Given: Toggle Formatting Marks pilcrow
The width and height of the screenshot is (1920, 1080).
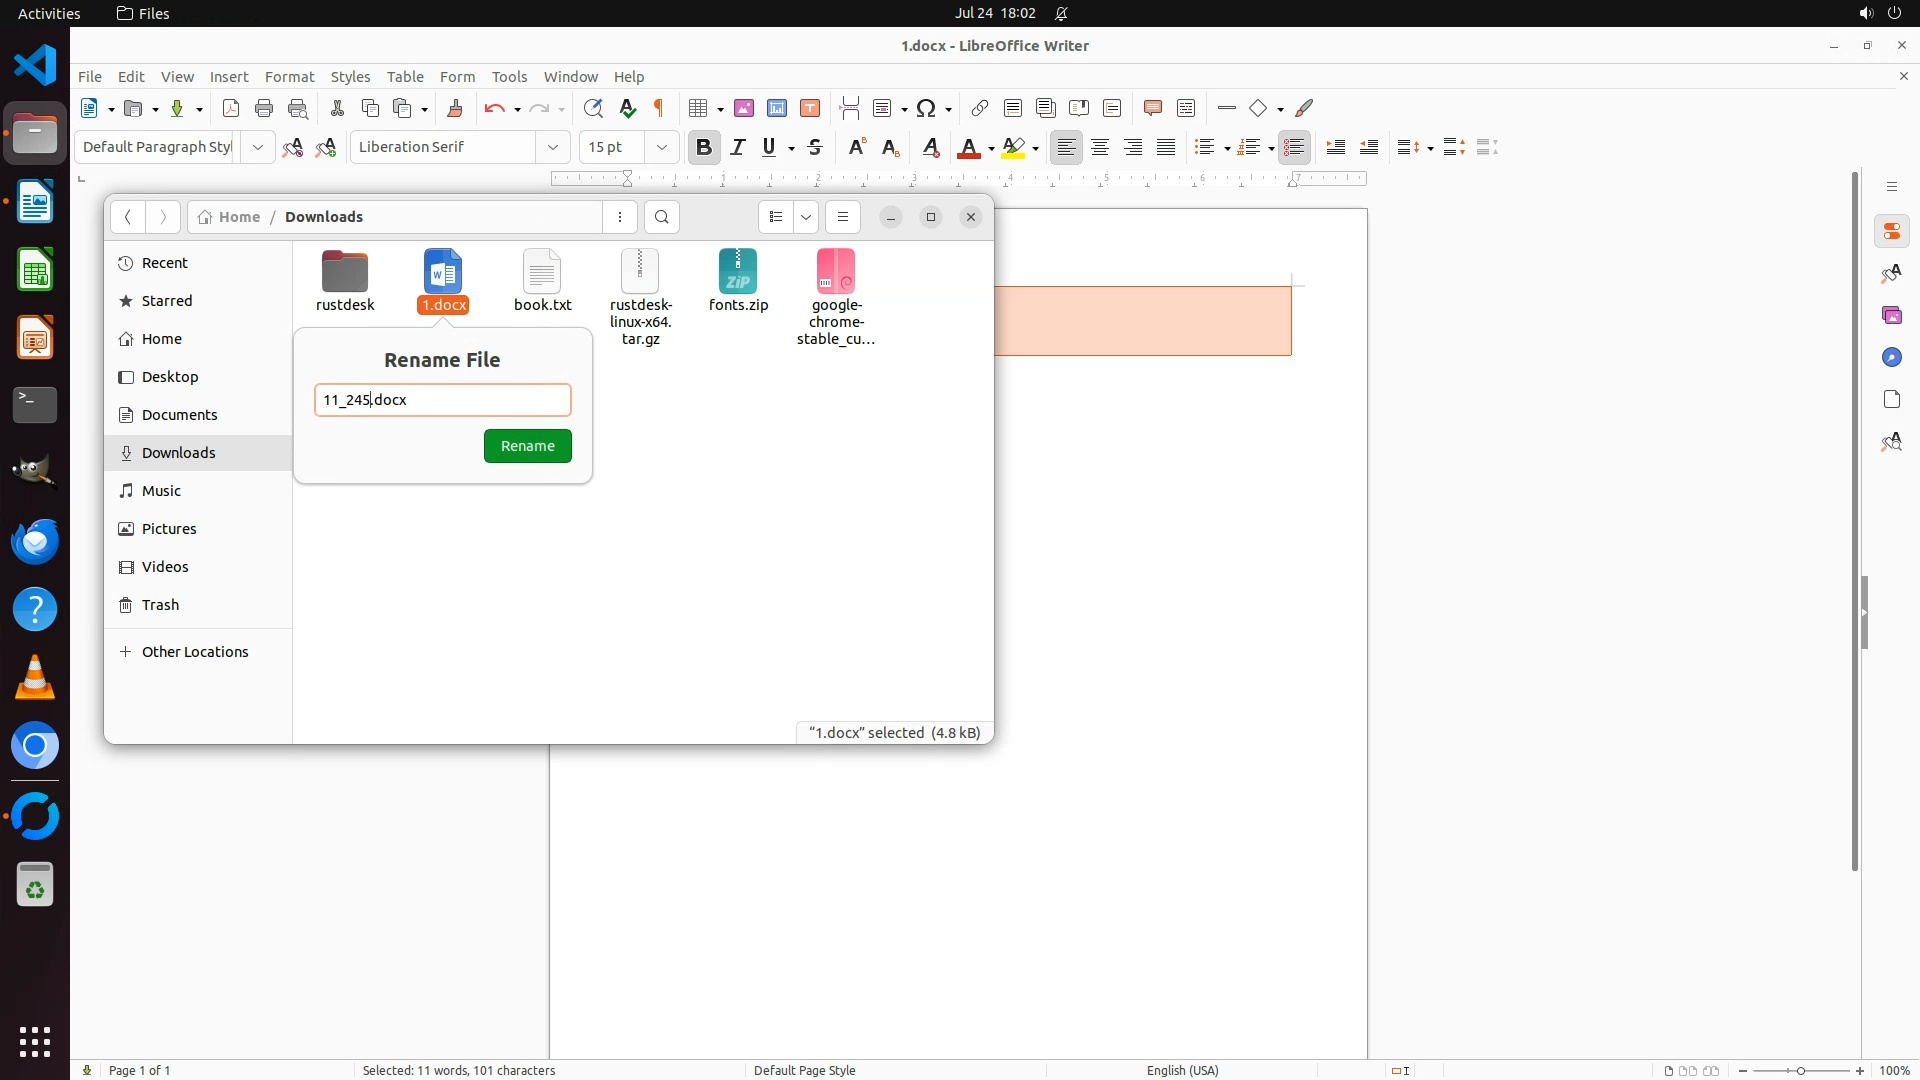Looking at the screenshot, I should click(x=659, y=108).
